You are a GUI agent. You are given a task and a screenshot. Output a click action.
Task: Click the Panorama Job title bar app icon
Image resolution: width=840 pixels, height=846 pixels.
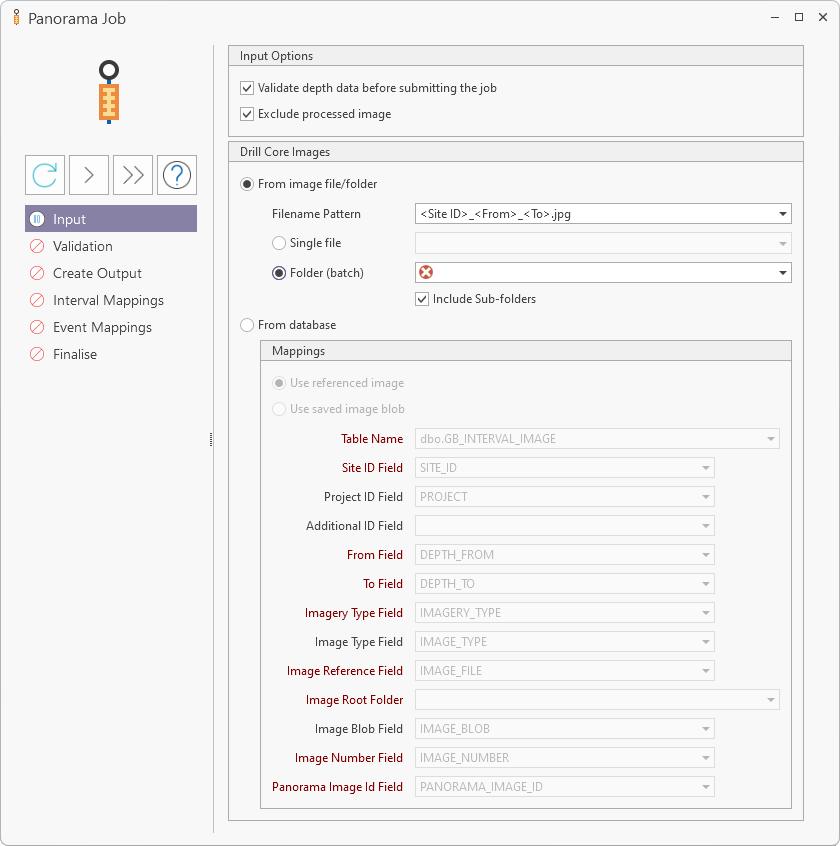point(16,18)
